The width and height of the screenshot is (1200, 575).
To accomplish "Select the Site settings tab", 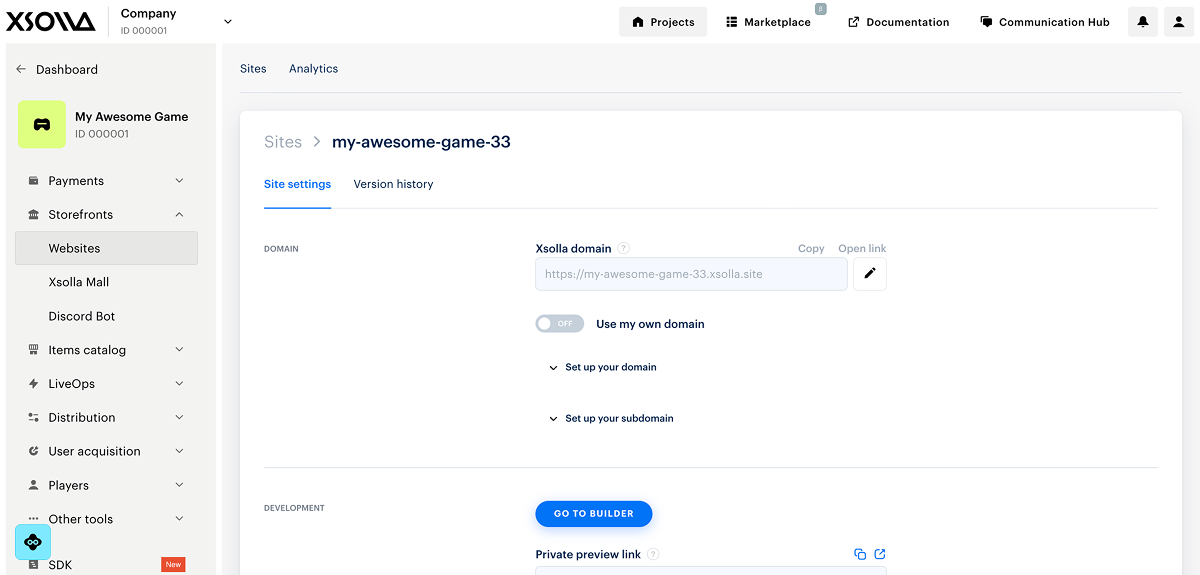I will [x=297, y=184].
